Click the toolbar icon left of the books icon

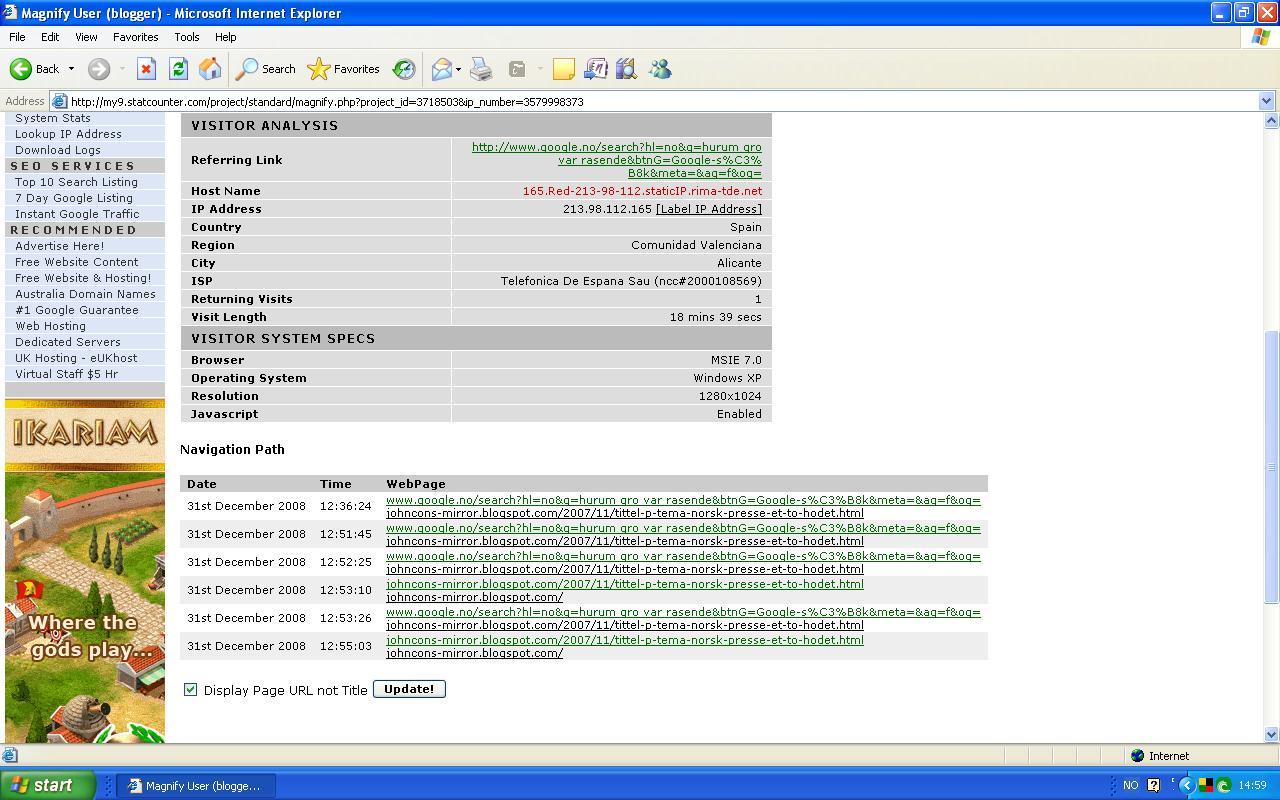tap(596, 69)
